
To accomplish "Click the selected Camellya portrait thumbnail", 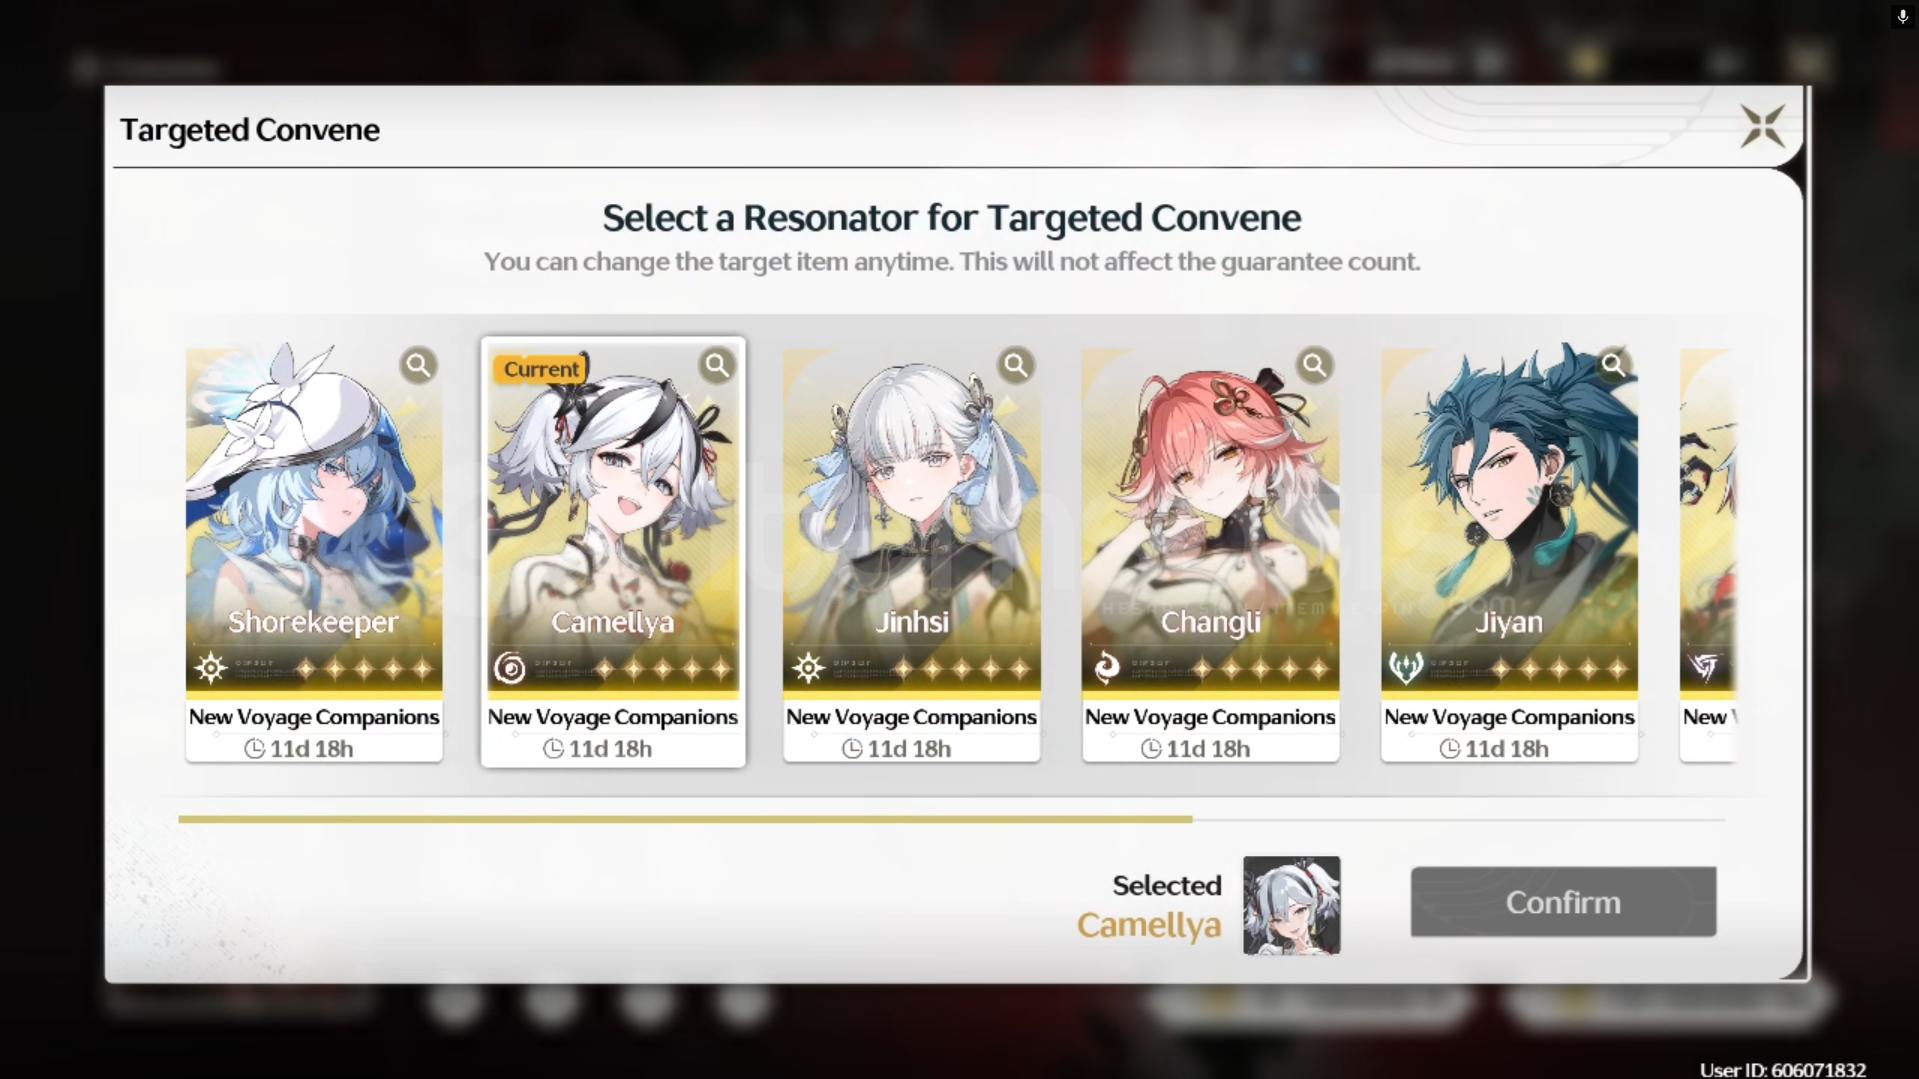I will [x=1291, y=905].
